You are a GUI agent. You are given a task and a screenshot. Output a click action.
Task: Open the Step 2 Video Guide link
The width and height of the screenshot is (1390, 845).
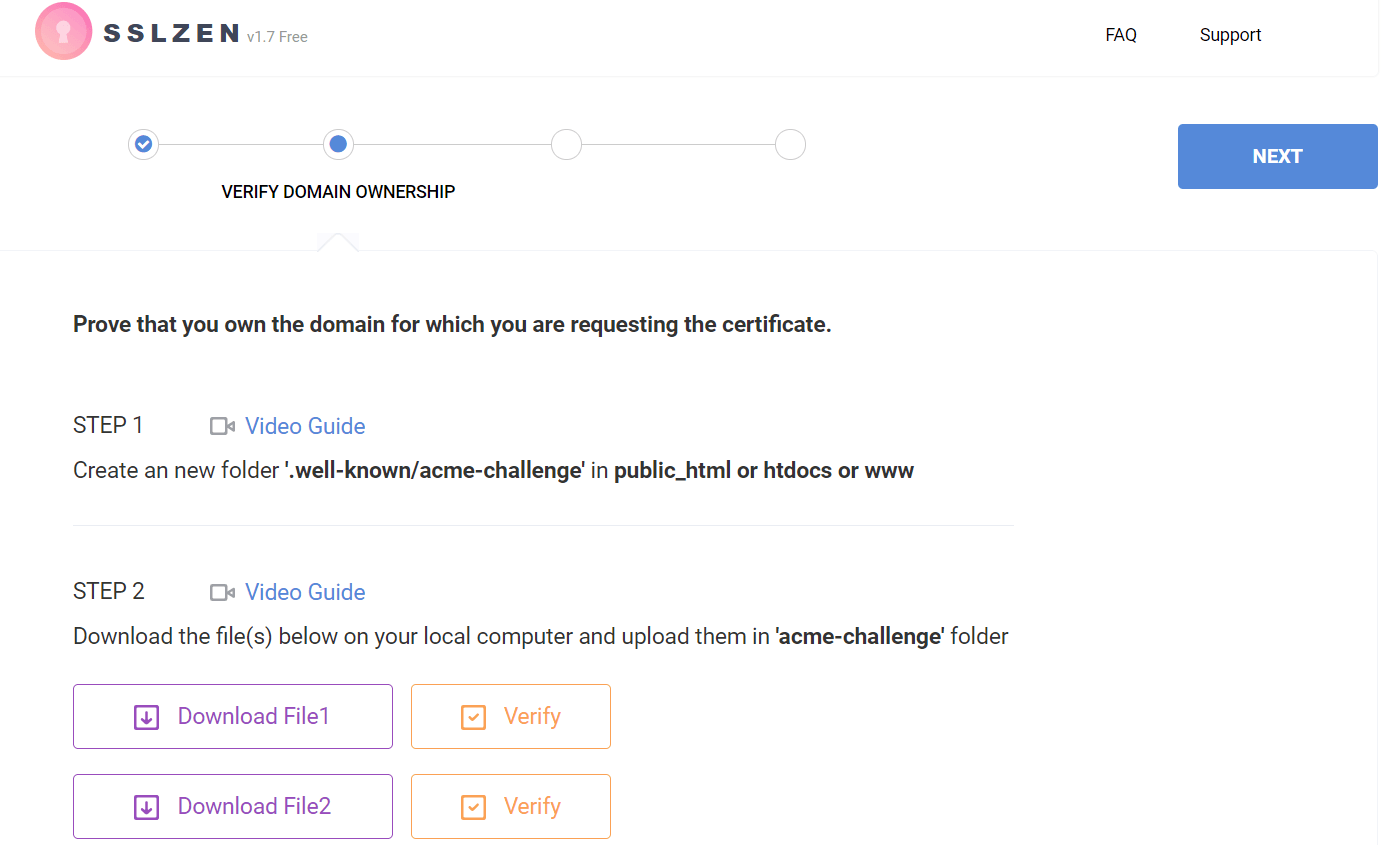[305, 592]
